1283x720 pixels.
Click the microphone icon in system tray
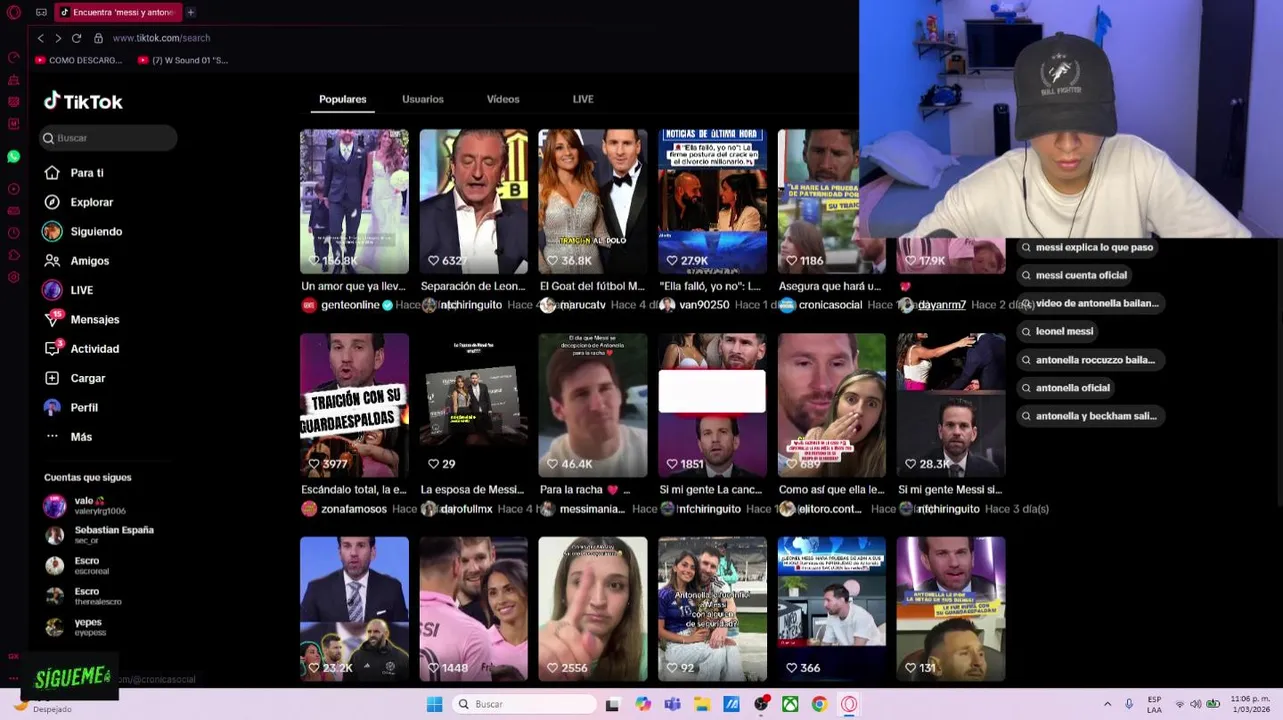tap(1129, 704)
